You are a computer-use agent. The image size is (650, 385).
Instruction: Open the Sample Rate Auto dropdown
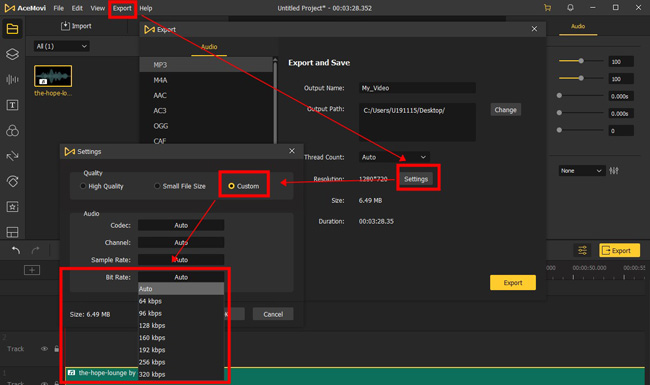click(181, 260)
